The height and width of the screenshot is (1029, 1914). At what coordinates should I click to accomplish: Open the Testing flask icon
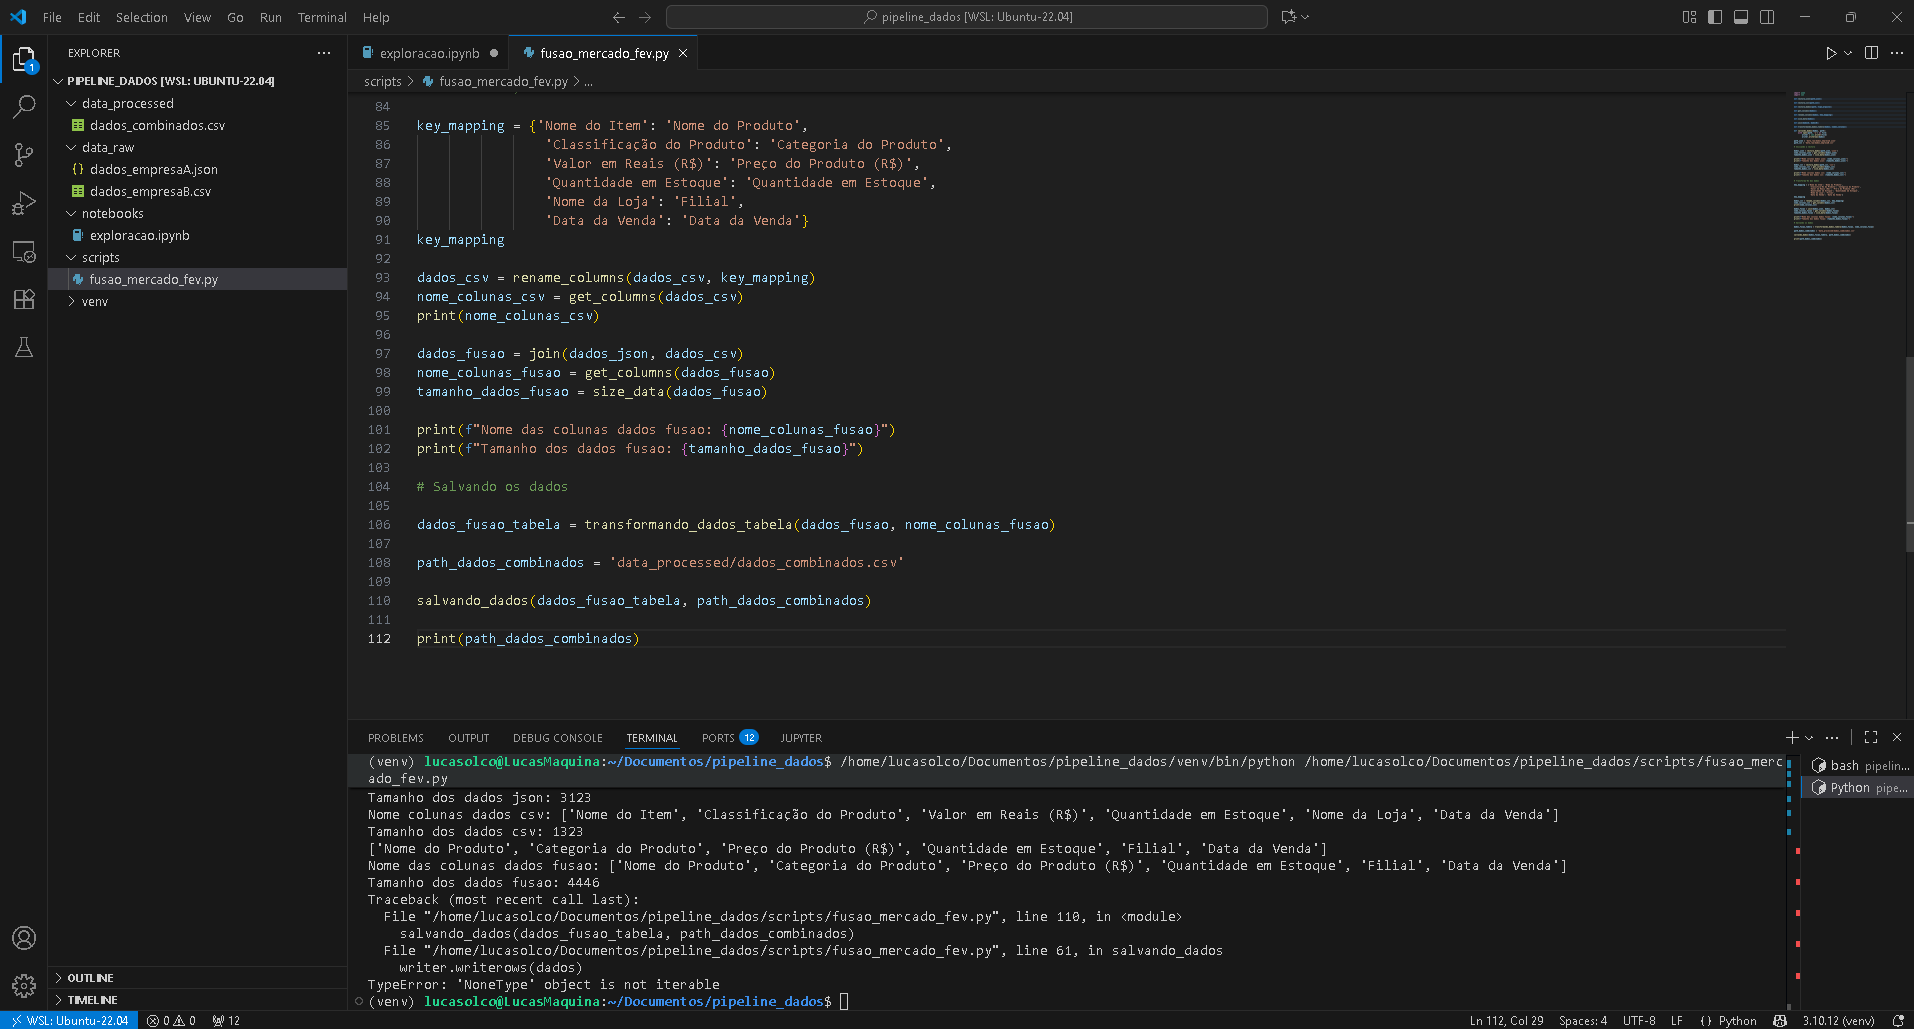point(24,347)
